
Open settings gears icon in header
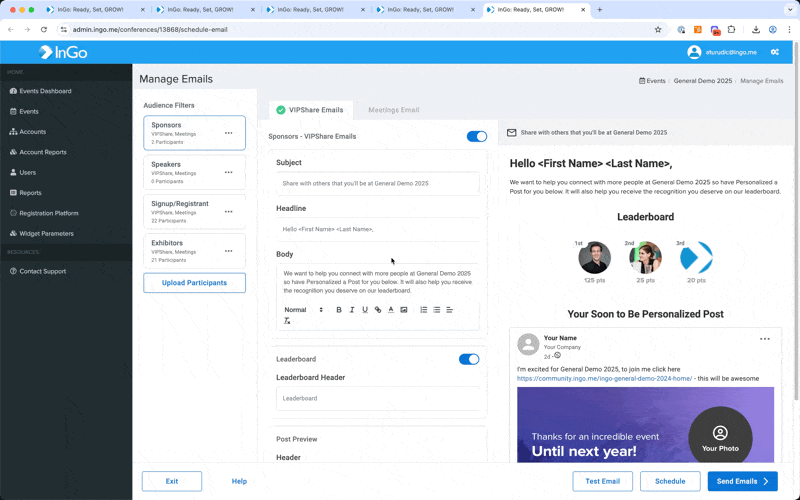pos(774,52)
